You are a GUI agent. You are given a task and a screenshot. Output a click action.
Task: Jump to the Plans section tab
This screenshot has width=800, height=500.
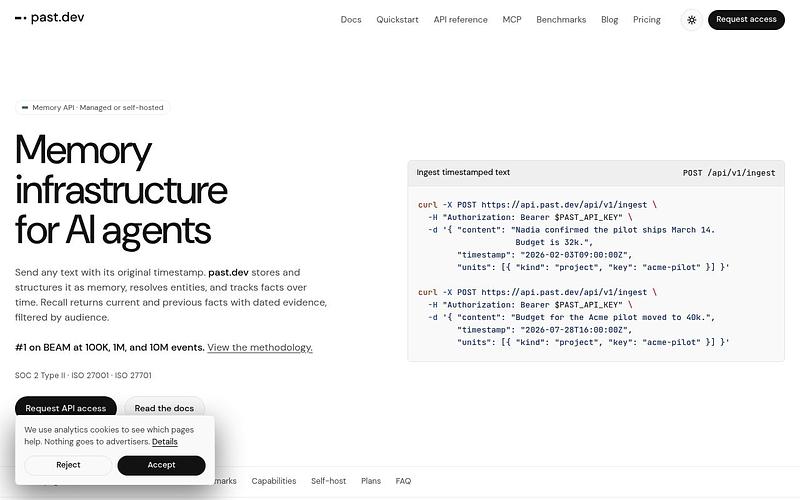[370, 481]
